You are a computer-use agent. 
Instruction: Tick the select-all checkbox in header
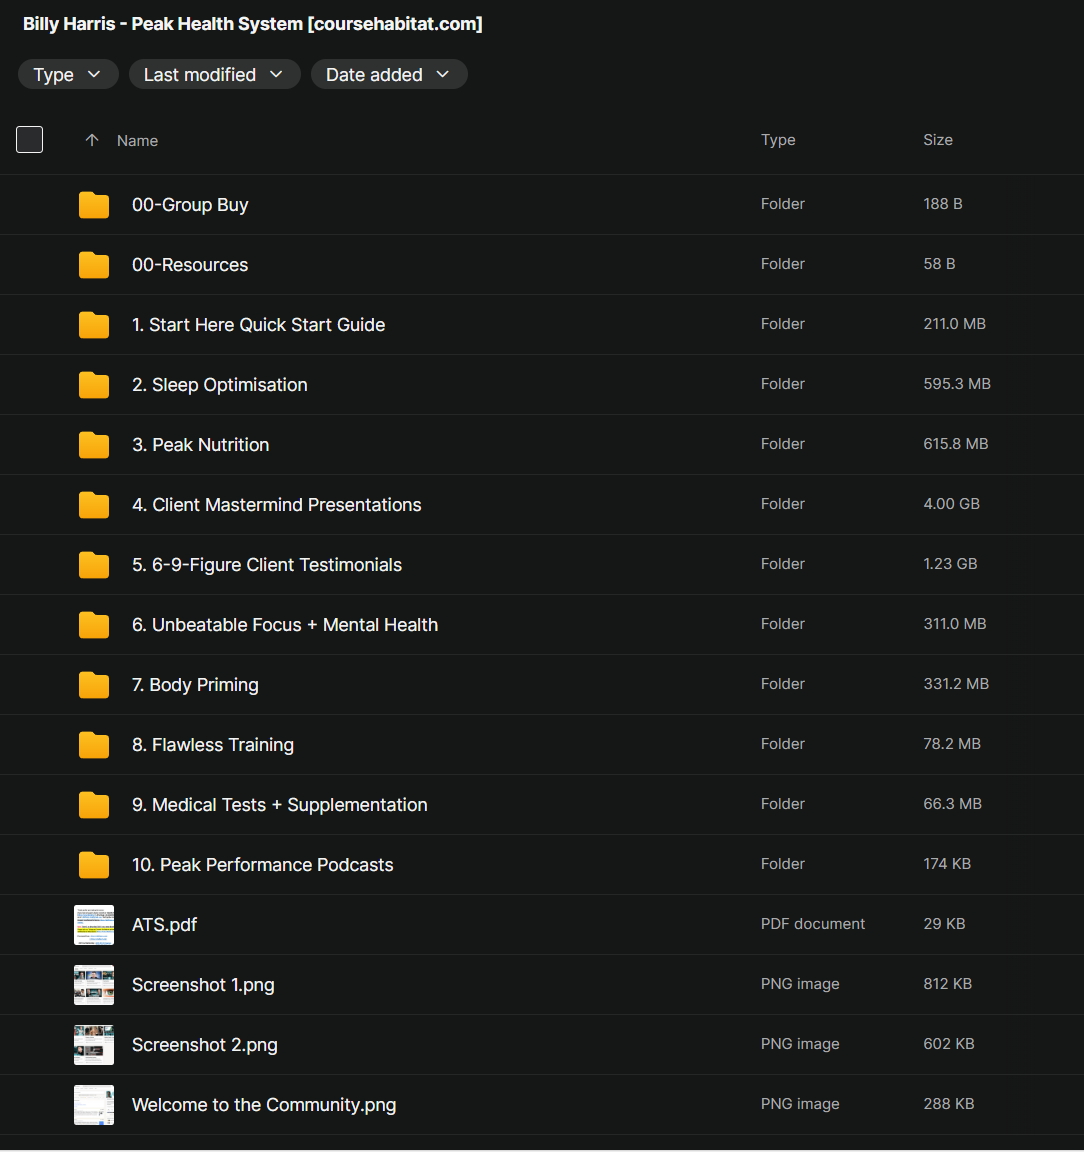tap(30, 140)
